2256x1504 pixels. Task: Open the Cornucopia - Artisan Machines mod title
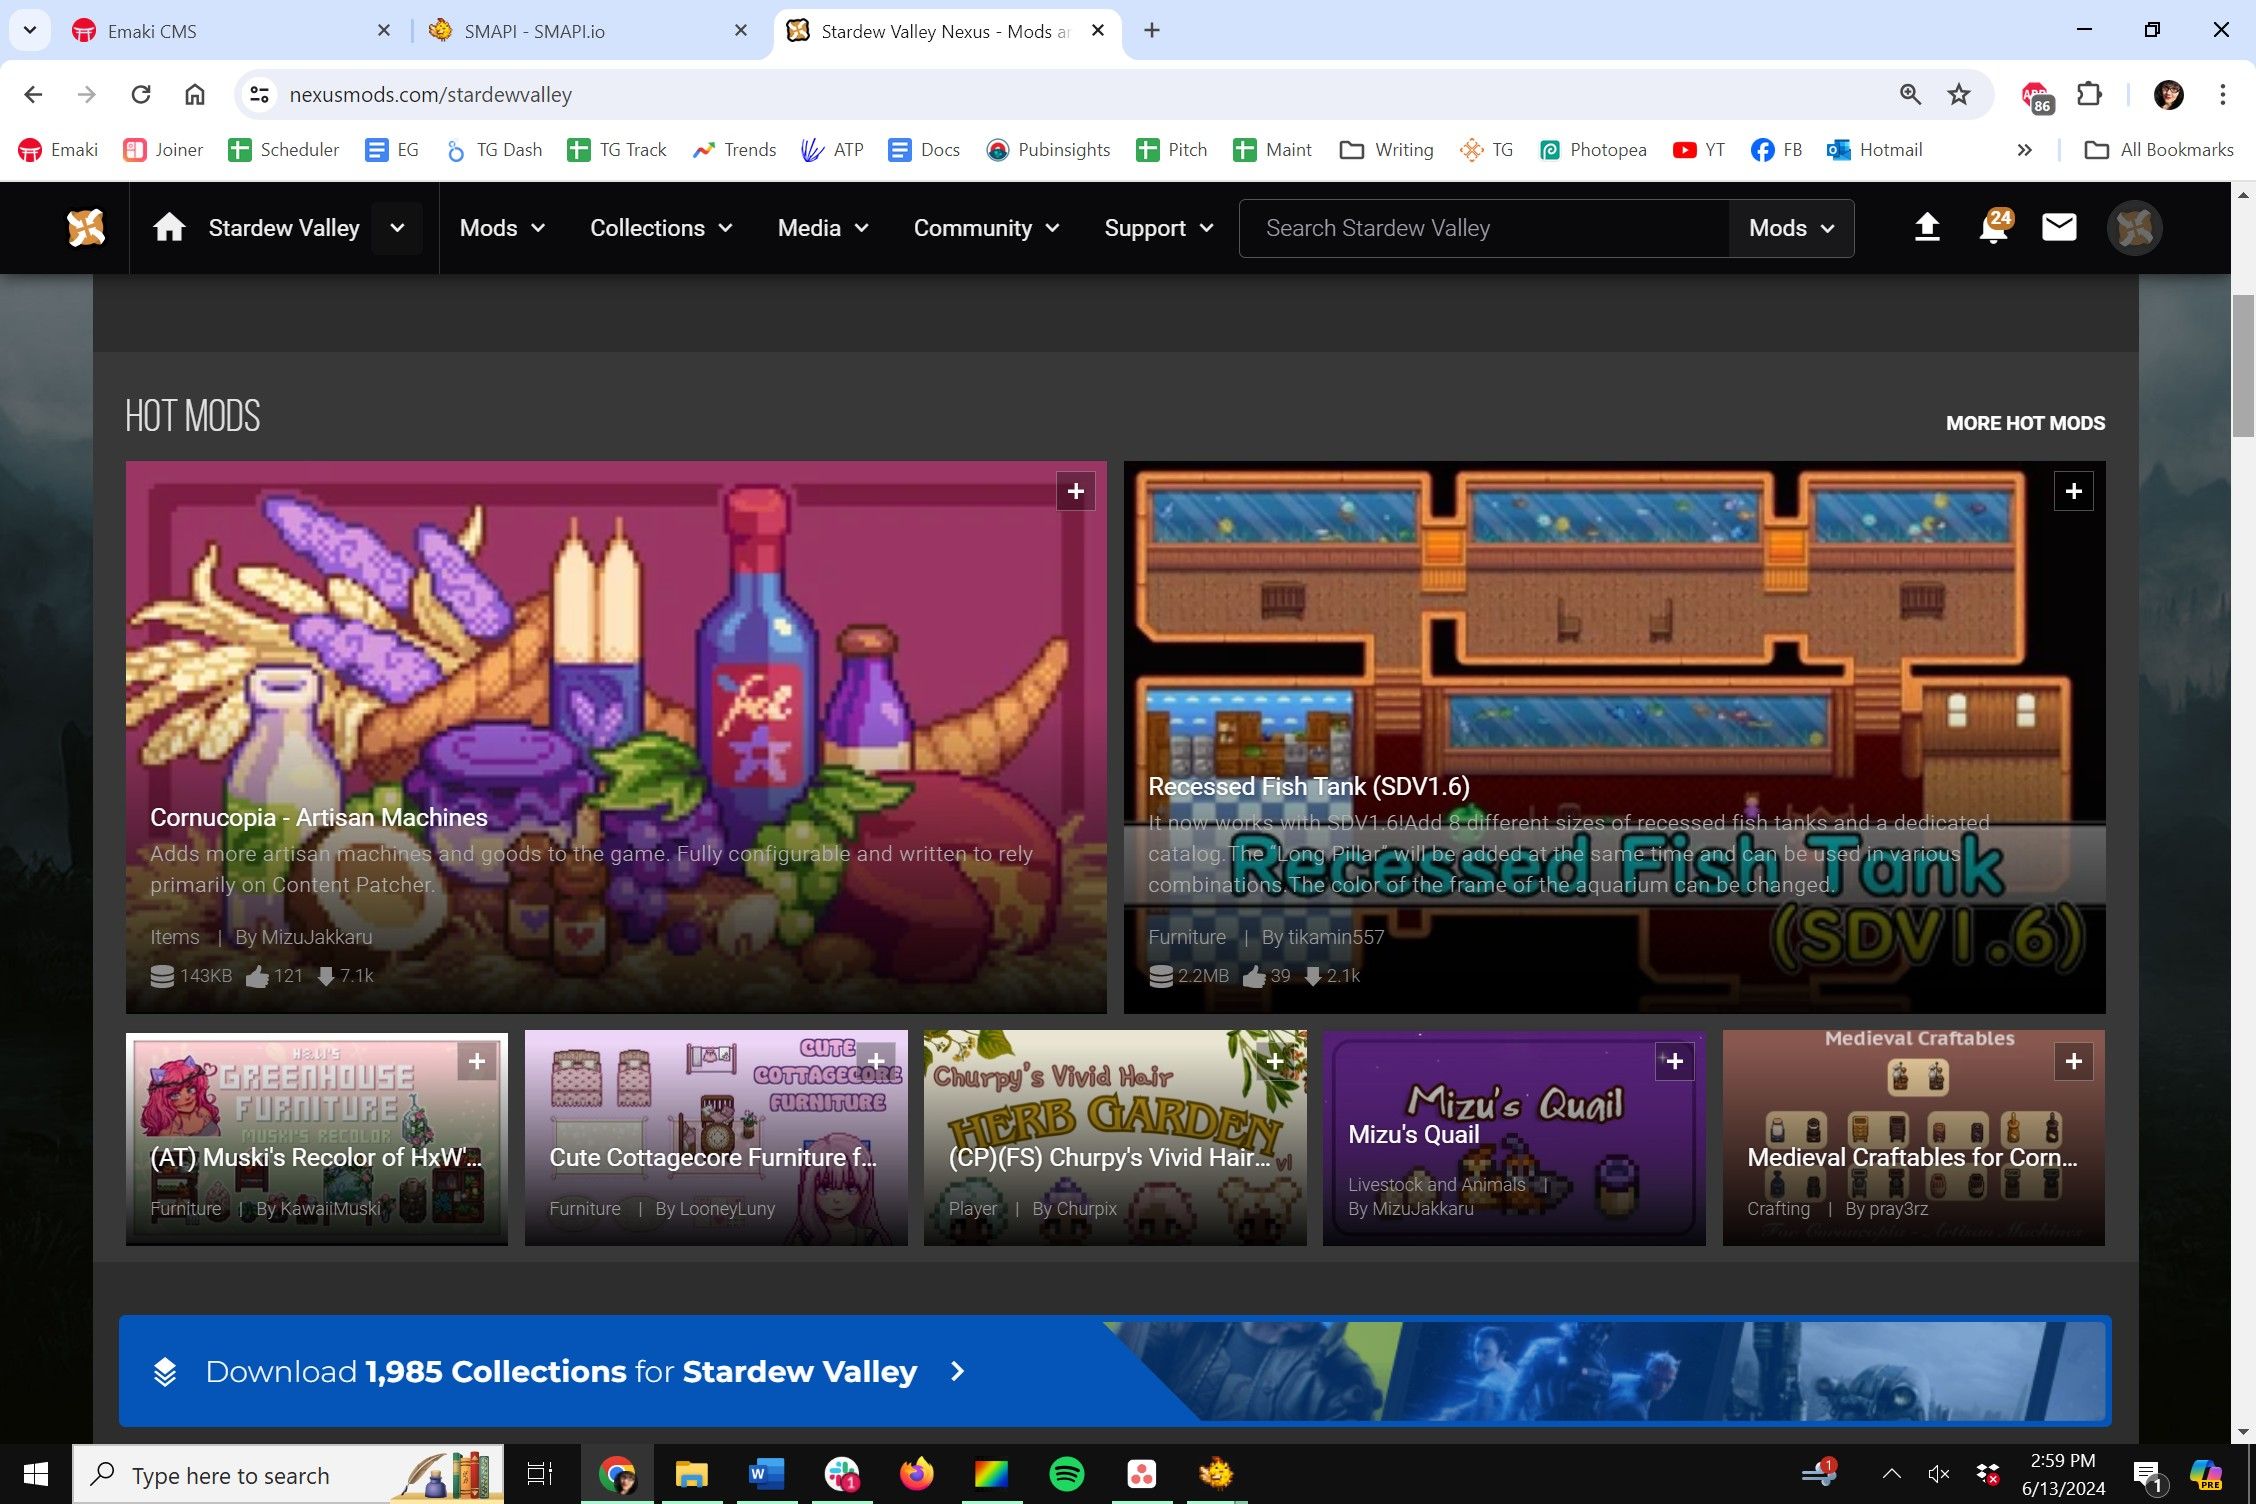click(319, 817)
